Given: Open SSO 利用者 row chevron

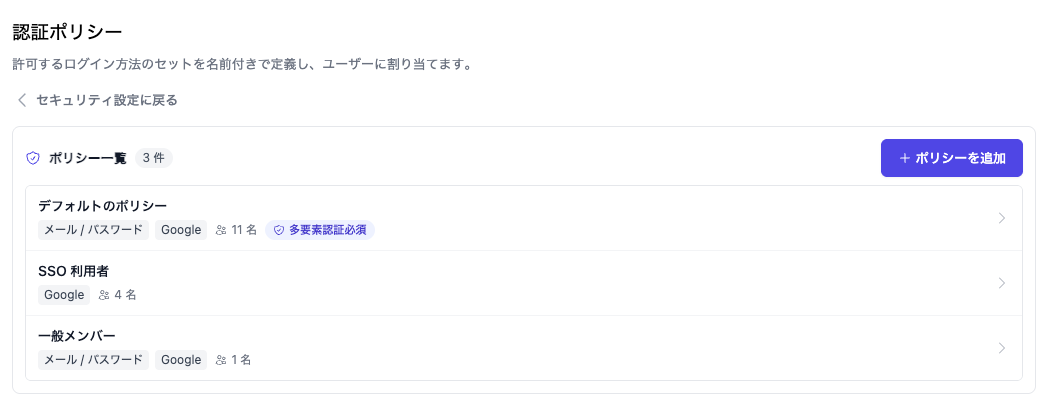Looking at the screenshot, I should point(1002,283).
